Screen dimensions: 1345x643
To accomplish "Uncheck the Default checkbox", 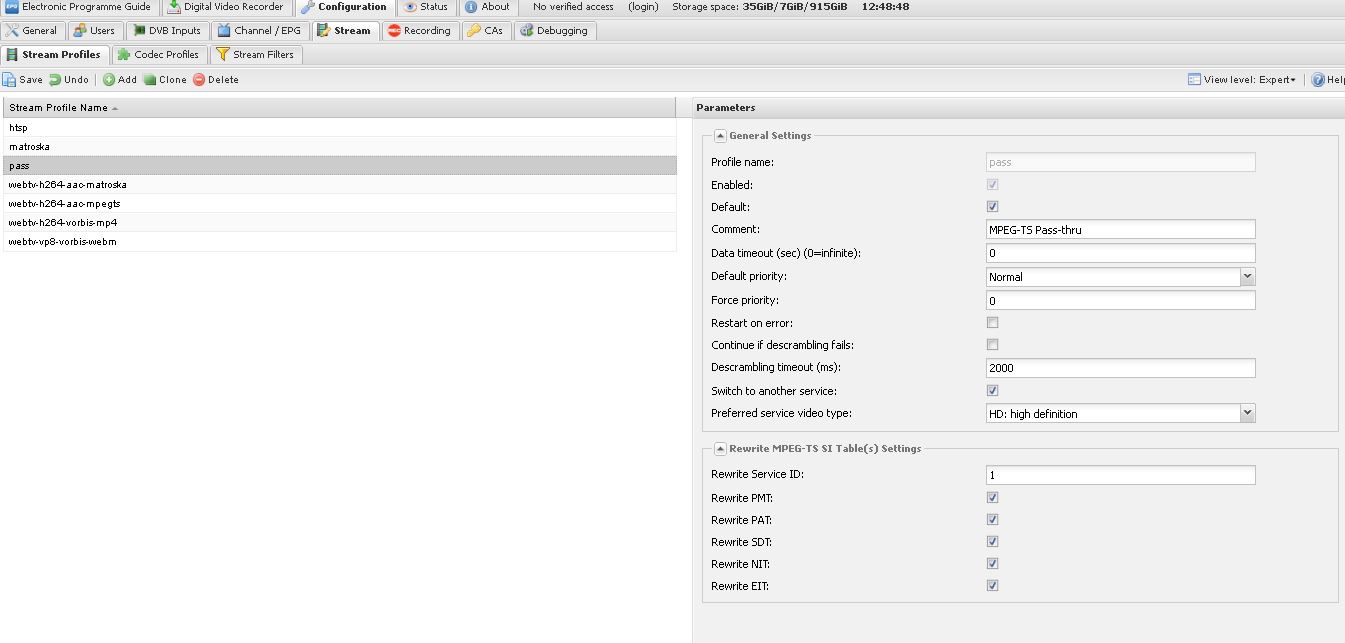I will (x=992, y=207).
